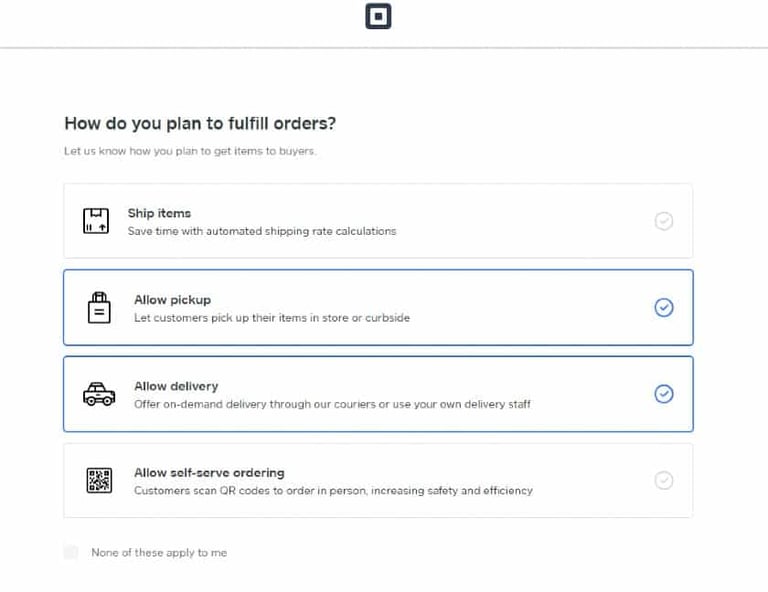This screenshot has width=768, height=592.
Task: Select the Allow pickup title
Action: (x=172, y=299)
